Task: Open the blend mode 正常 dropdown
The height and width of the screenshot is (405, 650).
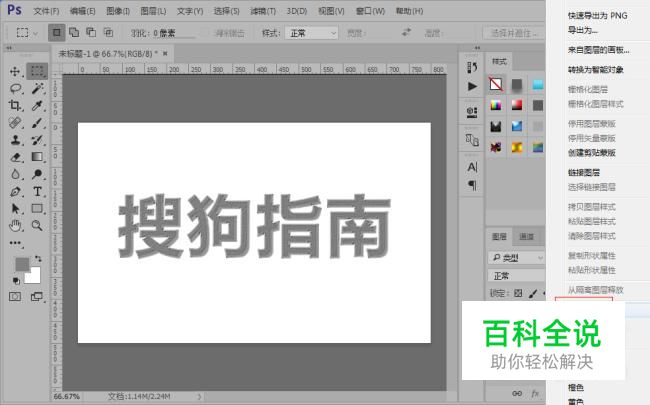Action: 517,276
